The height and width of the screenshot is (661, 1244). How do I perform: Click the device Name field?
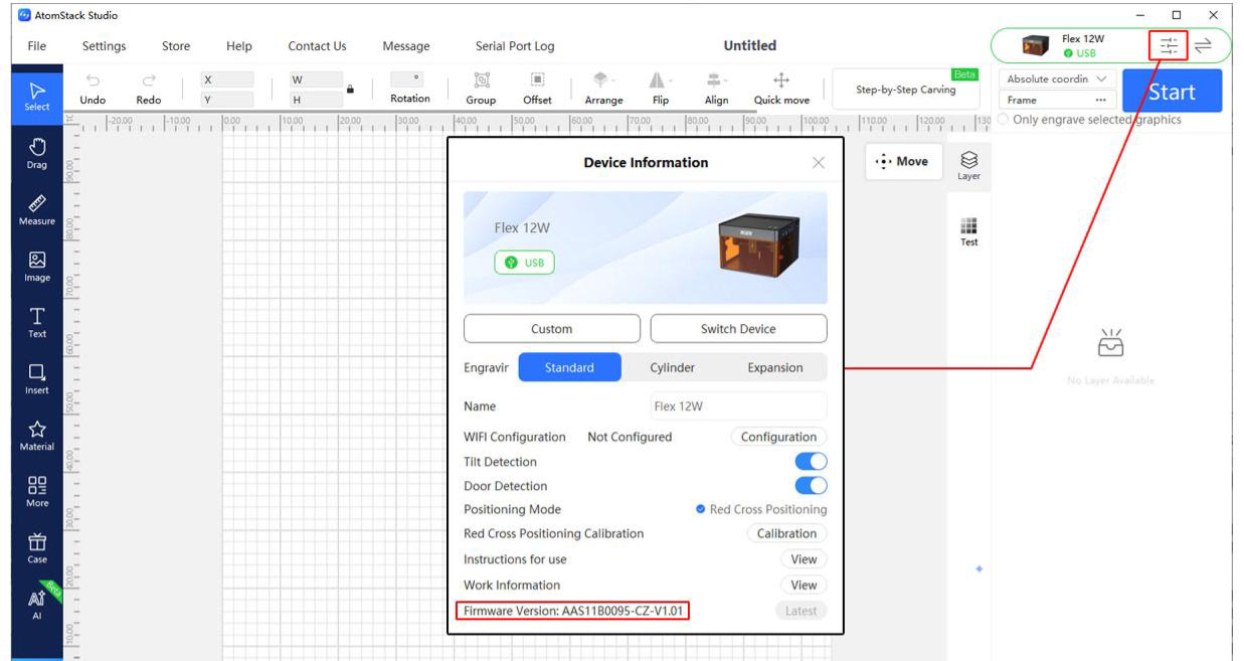pyautogui.click(x=738, y=407)
